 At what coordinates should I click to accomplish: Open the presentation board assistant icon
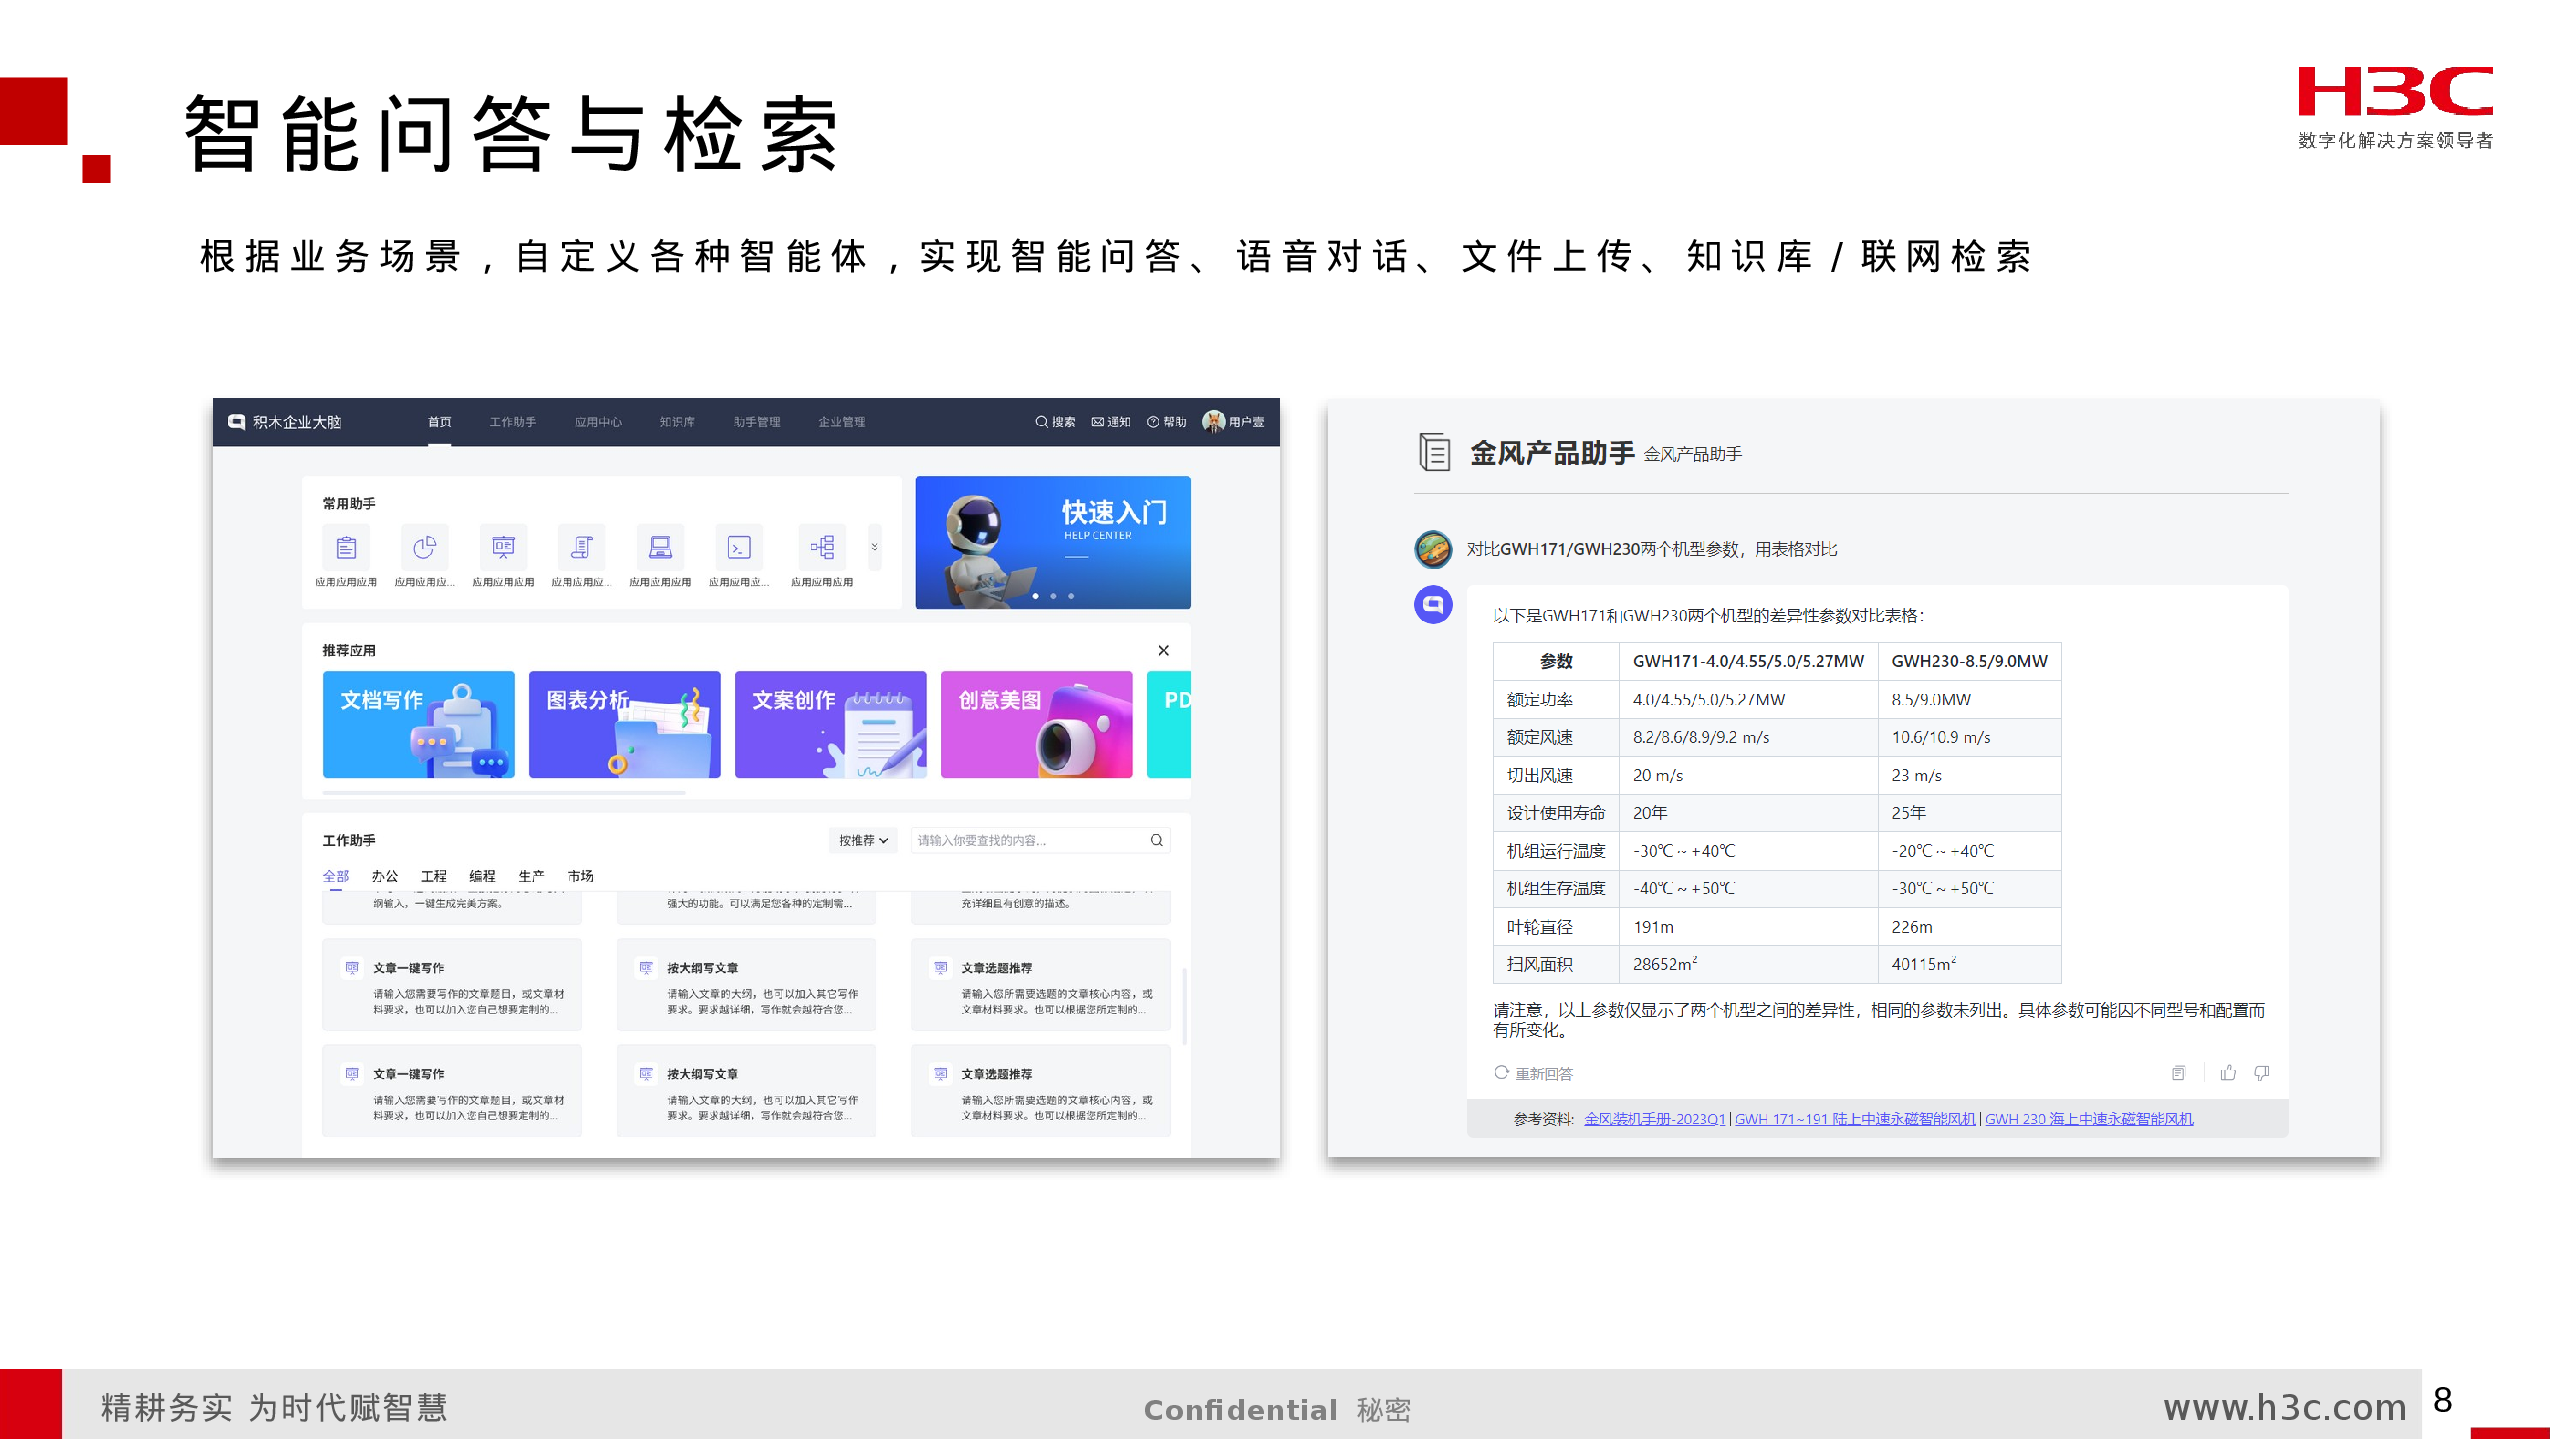(x=503, y=547)
